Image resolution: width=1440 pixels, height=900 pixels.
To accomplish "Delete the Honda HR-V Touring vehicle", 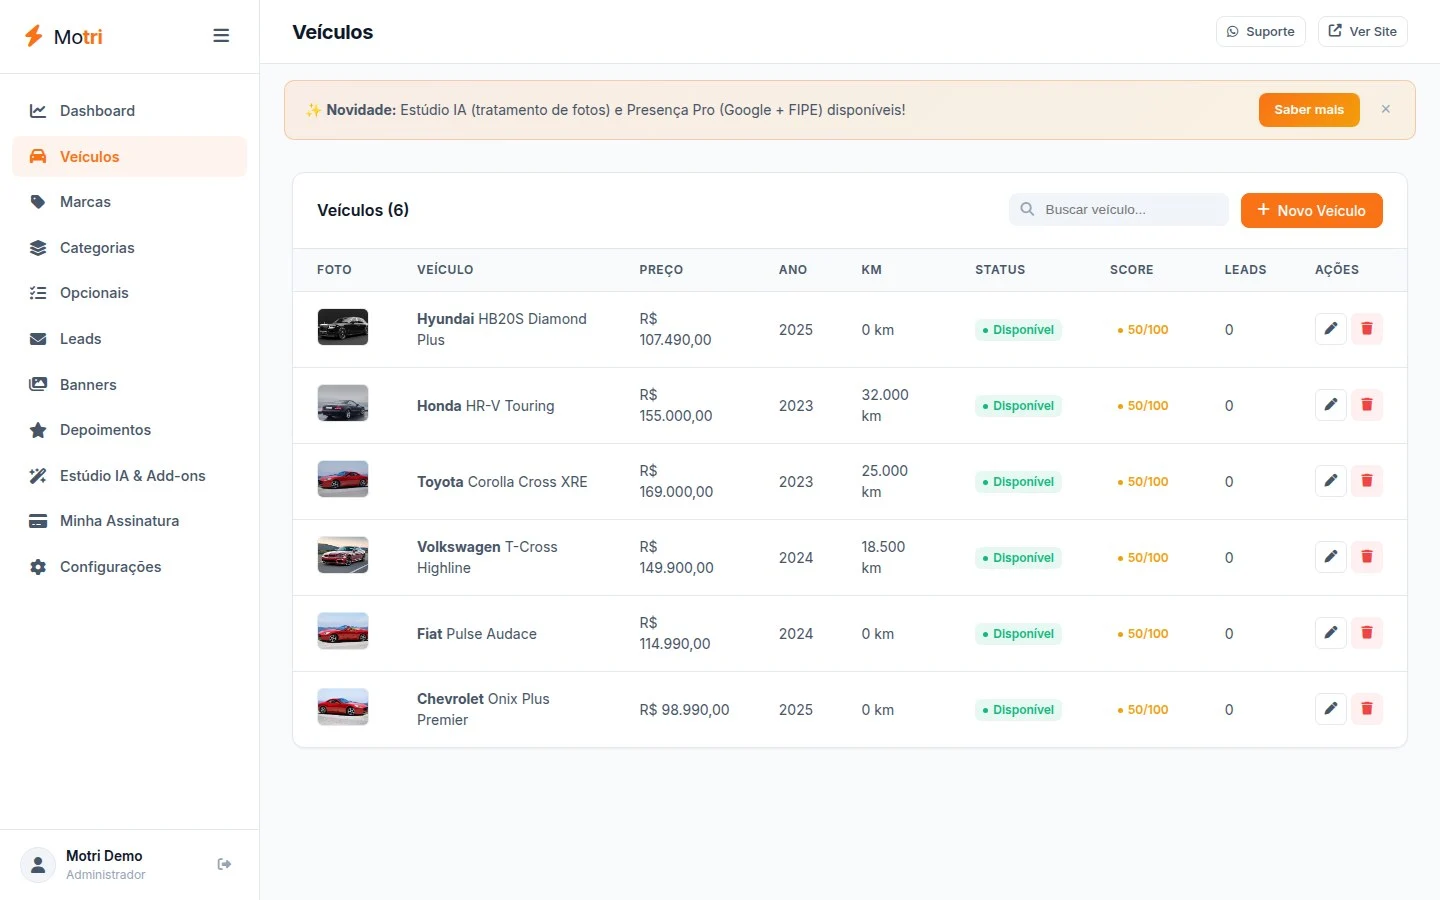I will [x=1366, y=405].
